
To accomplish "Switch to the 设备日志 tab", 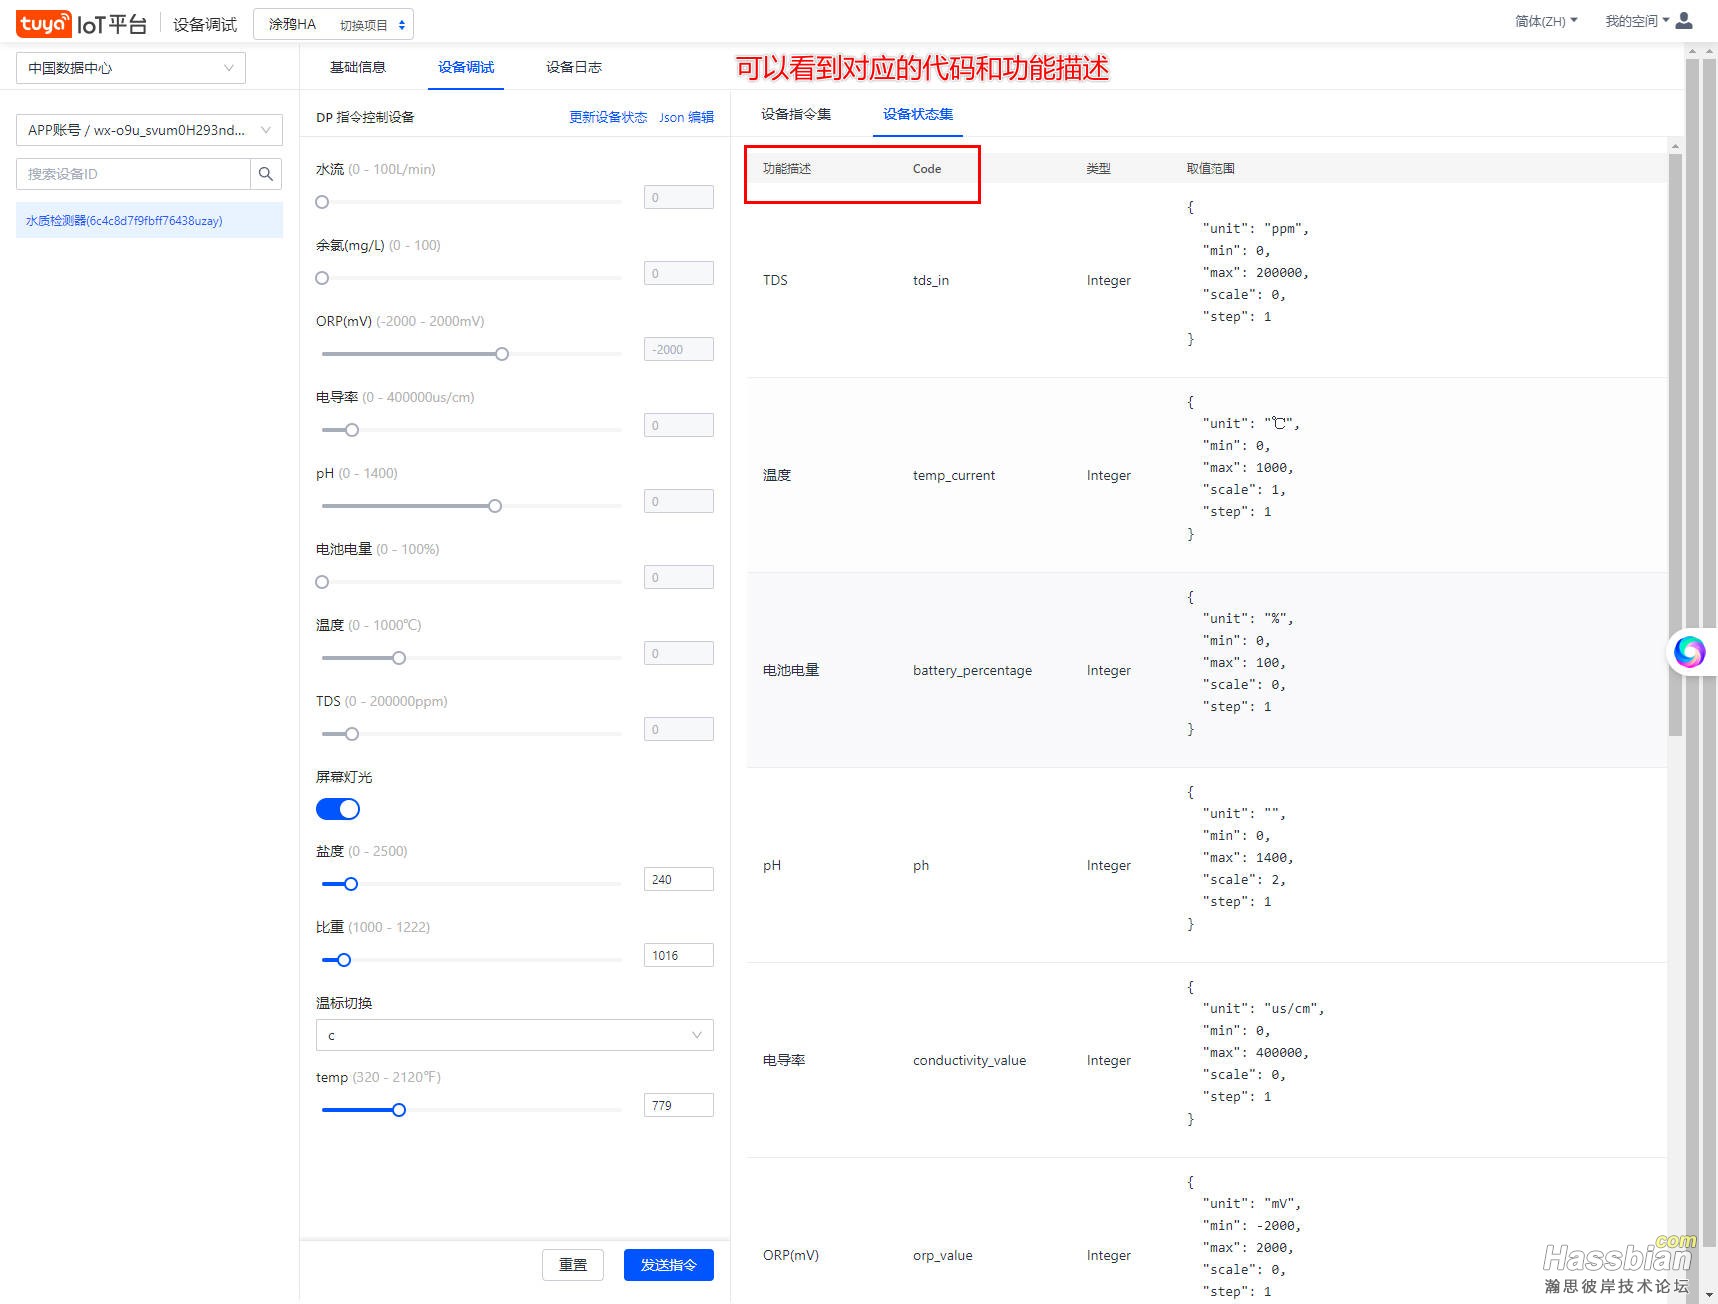I will (x=574, y=67).
